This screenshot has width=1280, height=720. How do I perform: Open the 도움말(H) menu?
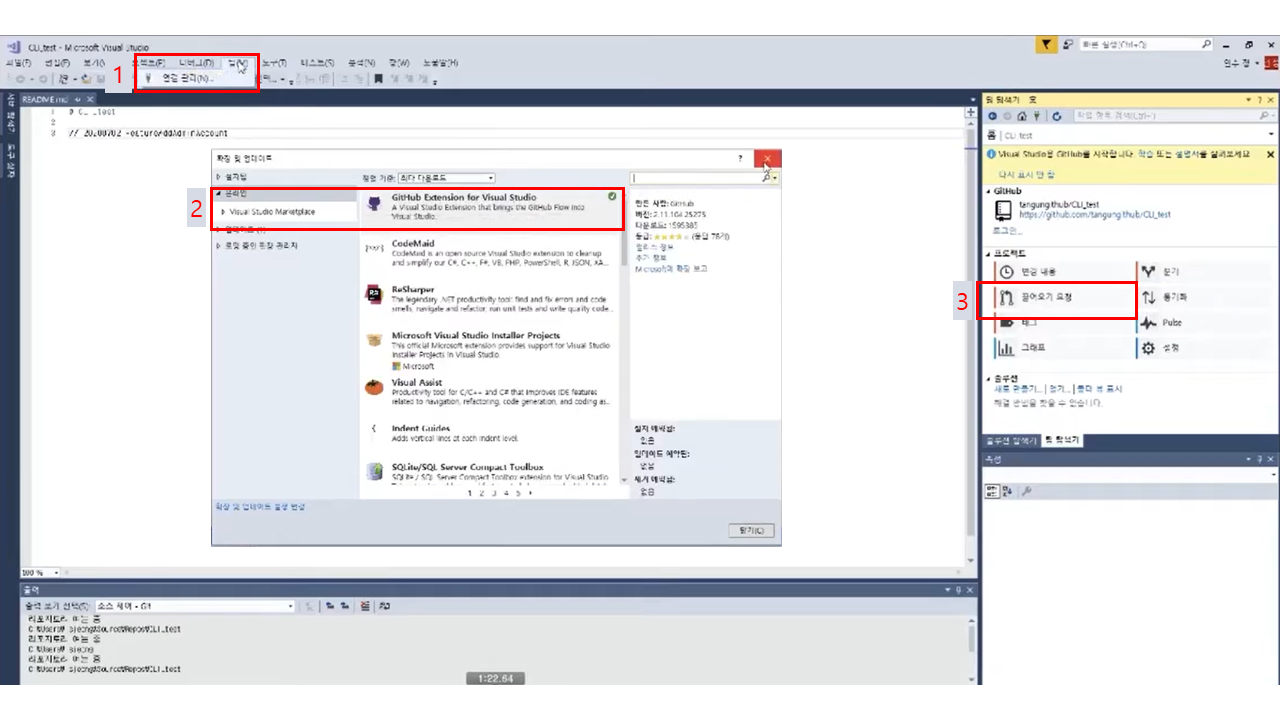440,63
